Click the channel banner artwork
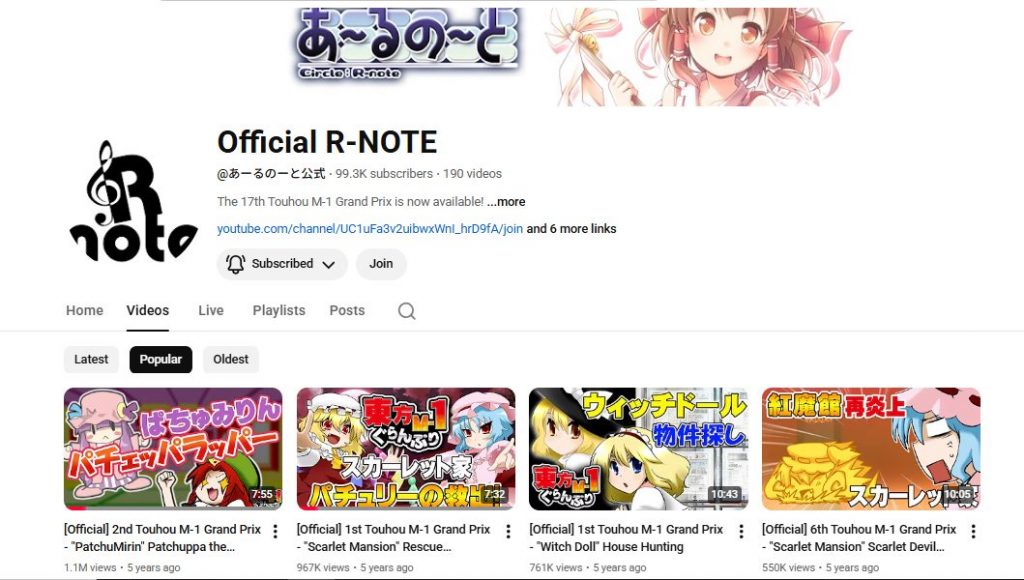Image resolution: width=1024 pixels, height=580 pixels. click(571, 56)
